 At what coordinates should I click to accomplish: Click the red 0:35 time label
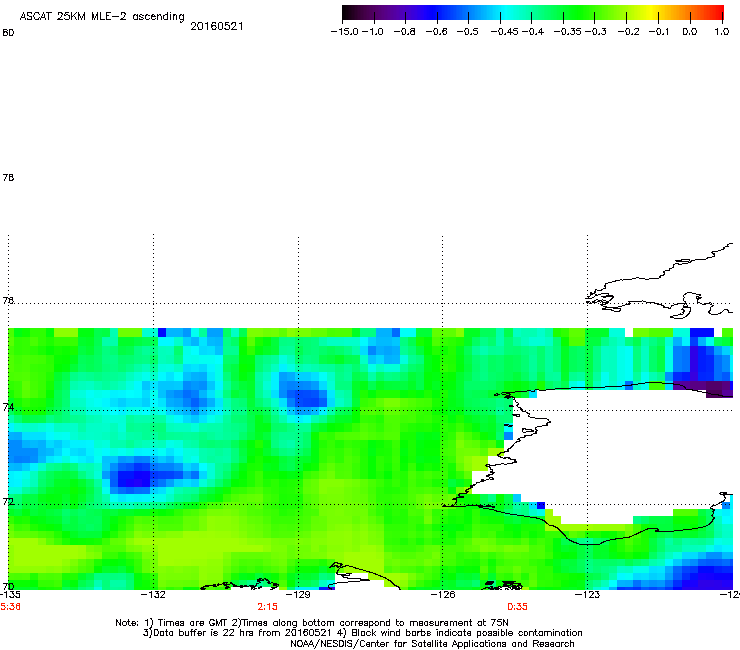point(518,607)
